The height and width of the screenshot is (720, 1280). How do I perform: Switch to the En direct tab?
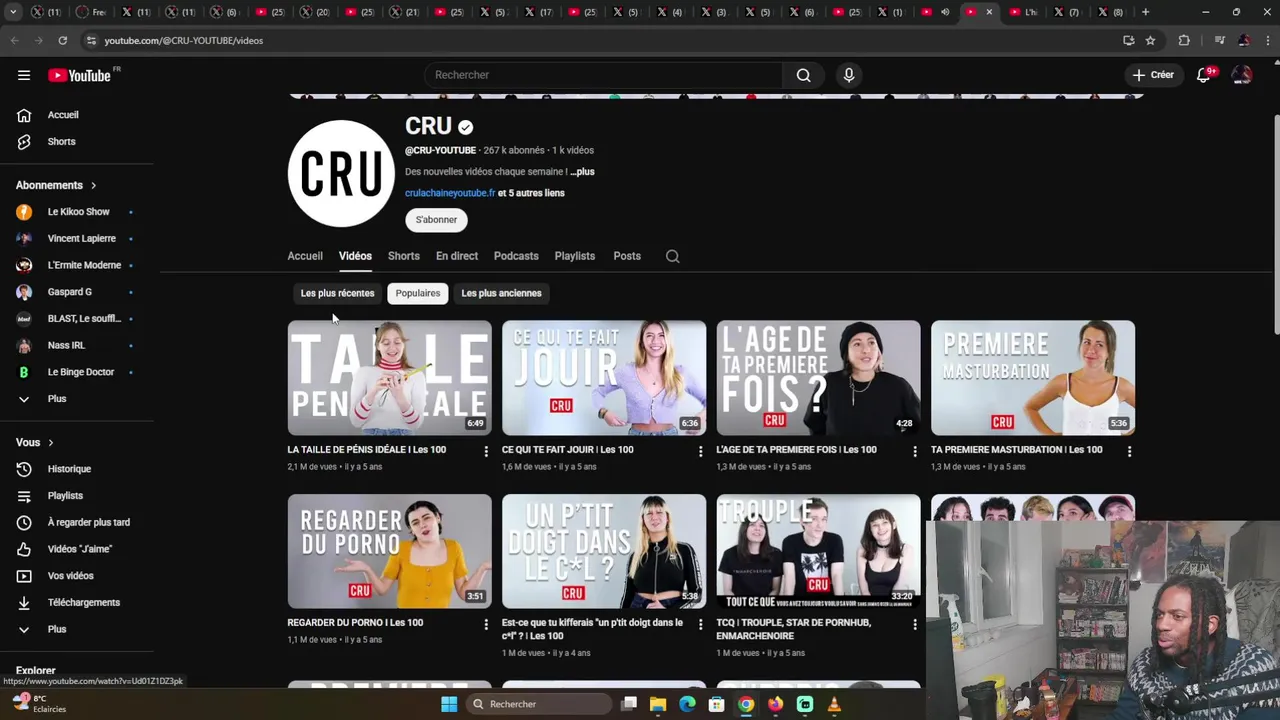point(457,256)
